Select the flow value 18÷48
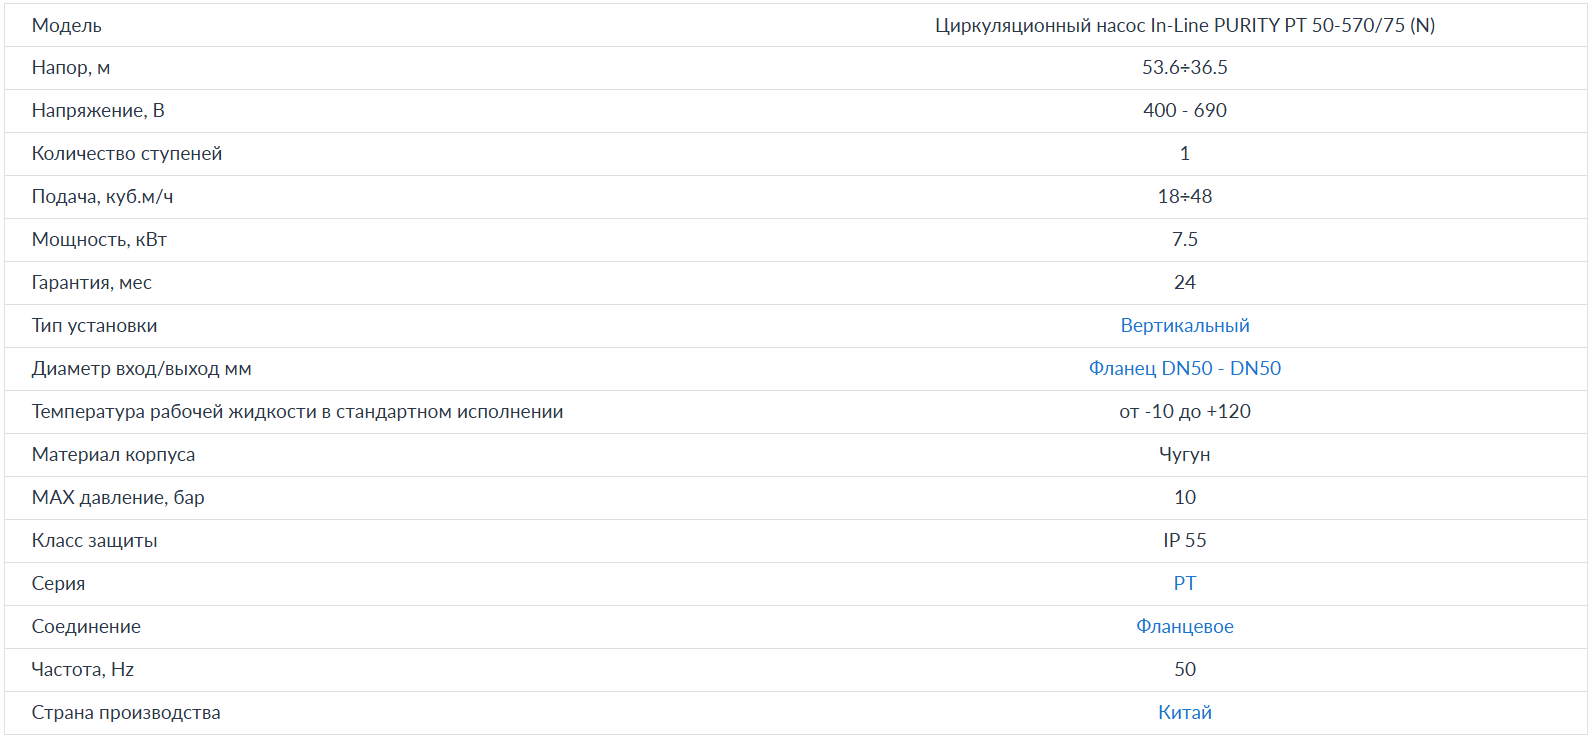The width and height of the screenshot is (1592, 740). [1184, 197]
